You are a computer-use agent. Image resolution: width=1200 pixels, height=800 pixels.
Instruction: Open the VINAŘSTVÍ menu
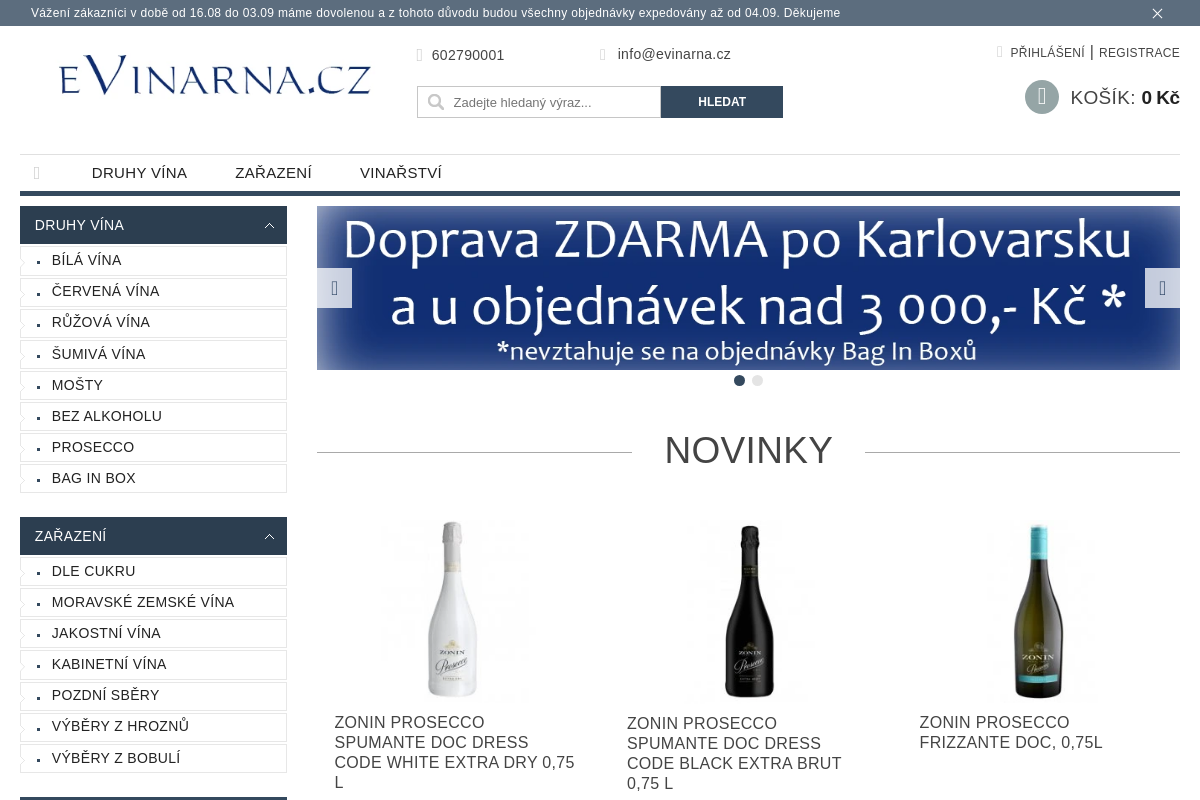click(x=400, y=172)
